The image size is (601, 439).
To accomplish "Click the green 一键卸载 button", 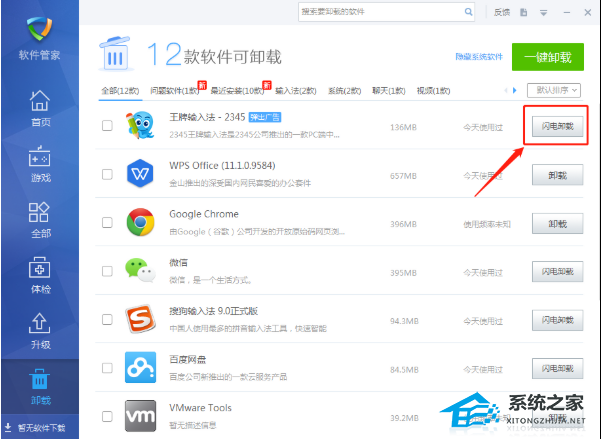I will (x=548, y=57).
